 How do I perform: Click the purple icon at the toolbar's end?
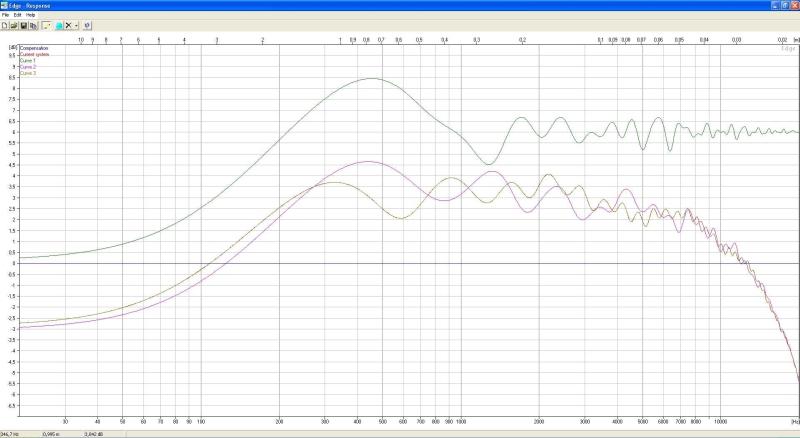point(87,25)
